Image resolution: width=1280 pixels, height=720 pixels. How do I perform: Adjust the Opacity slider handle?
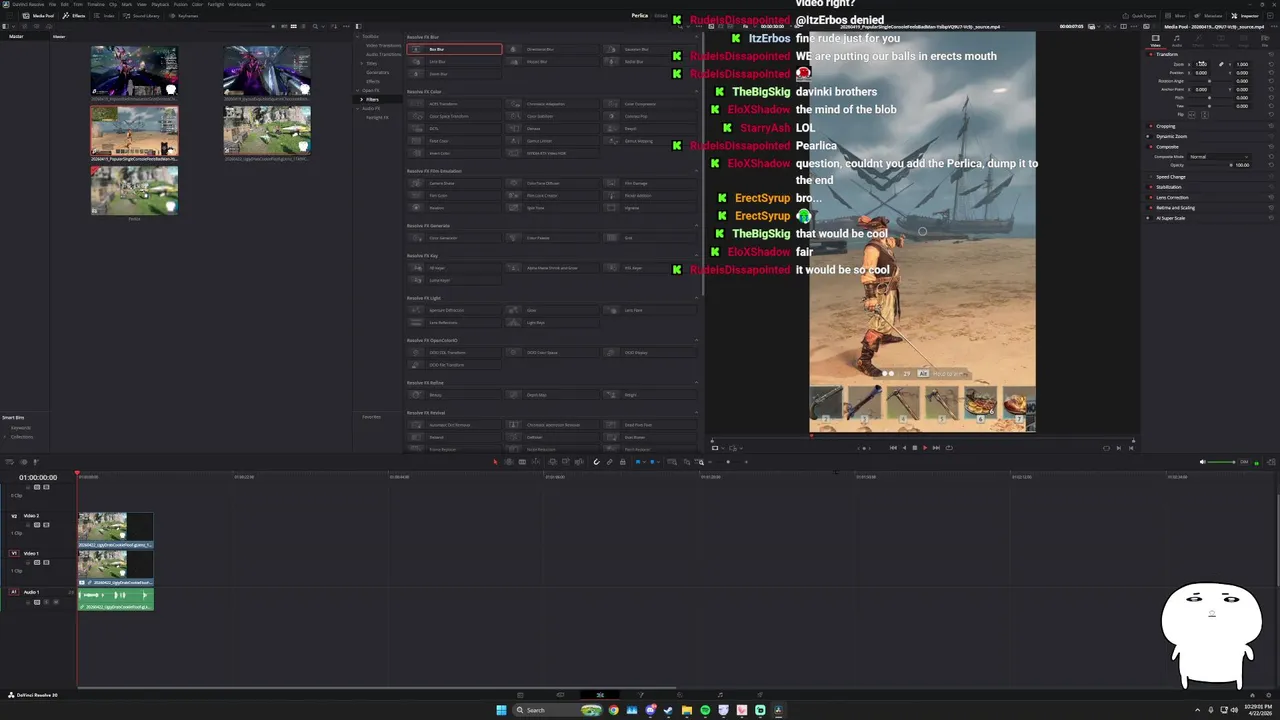coord(1231,165)
